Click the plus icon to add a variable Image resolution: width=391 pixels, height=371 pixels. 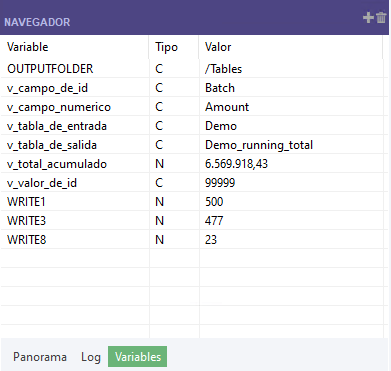[368, 17]
